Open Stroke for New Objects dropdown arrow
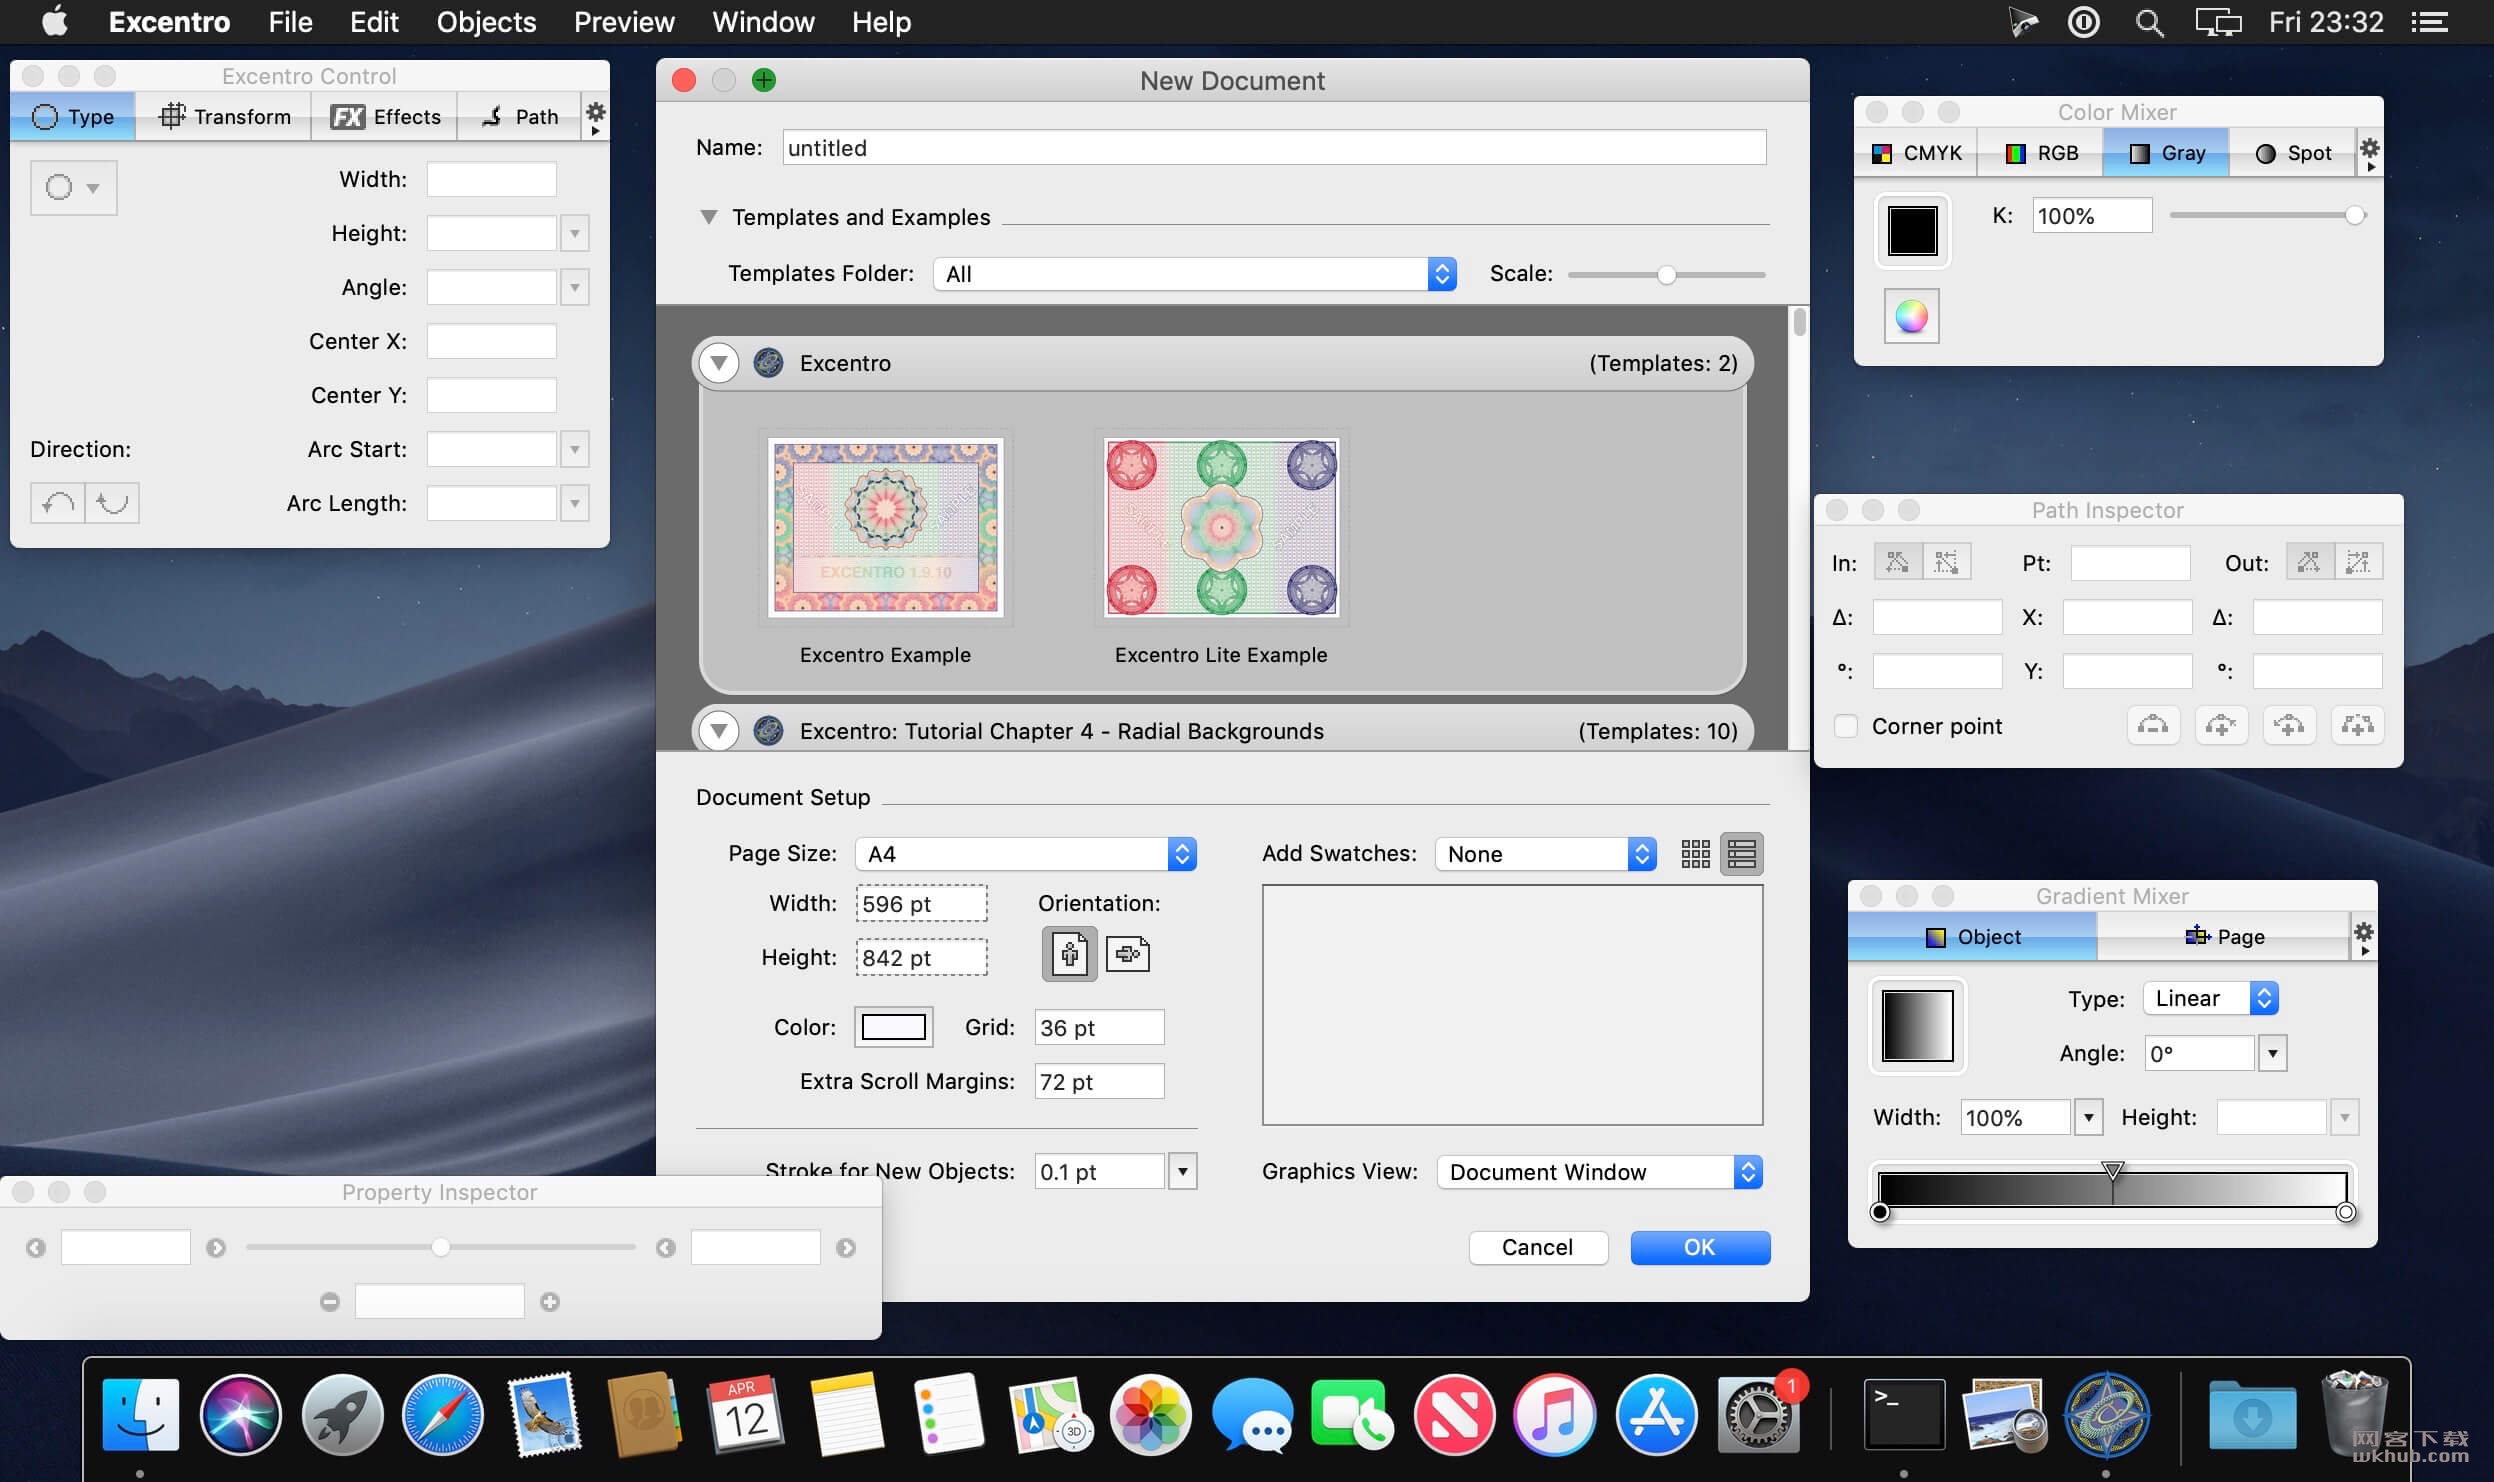This screenshot has height=1482, width=2494. pos(1183,1171)
